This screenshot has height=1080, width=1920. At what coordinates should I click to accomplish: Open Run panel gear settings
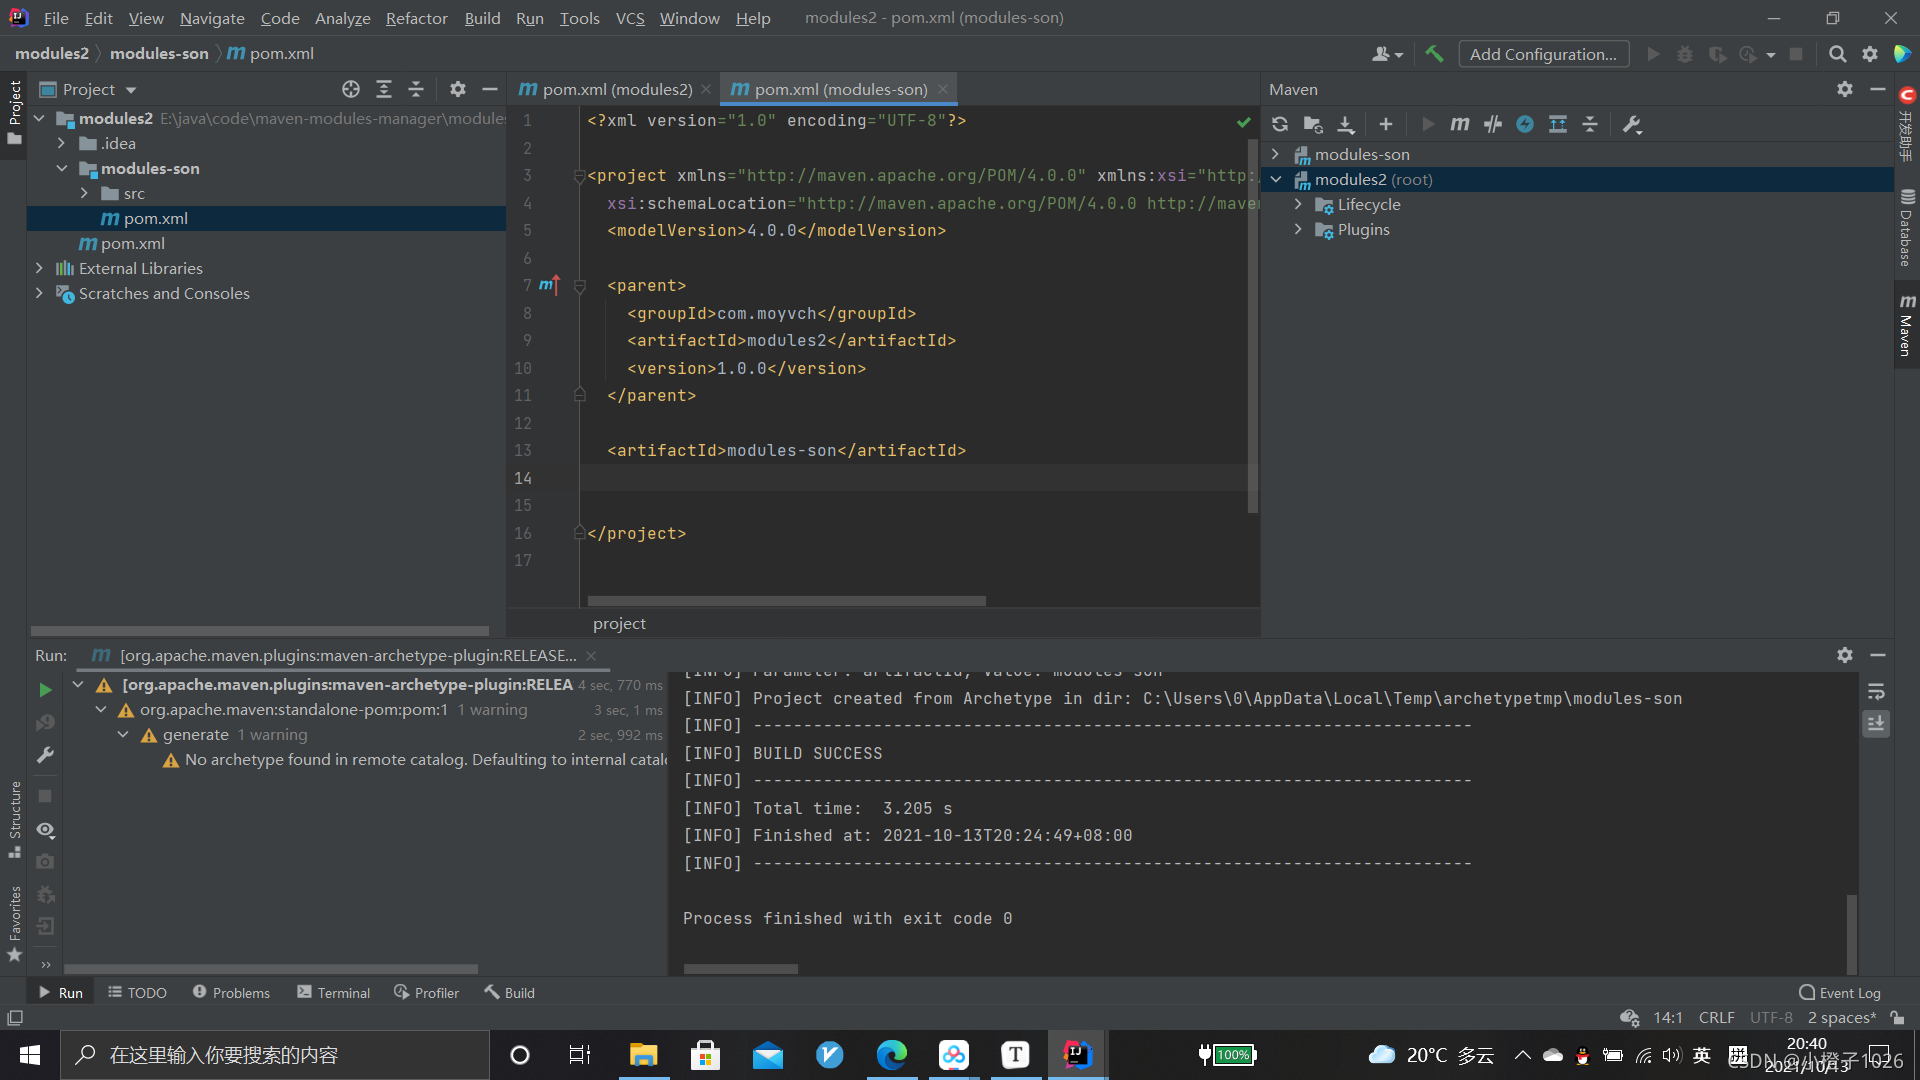[x=1845, y=655]
